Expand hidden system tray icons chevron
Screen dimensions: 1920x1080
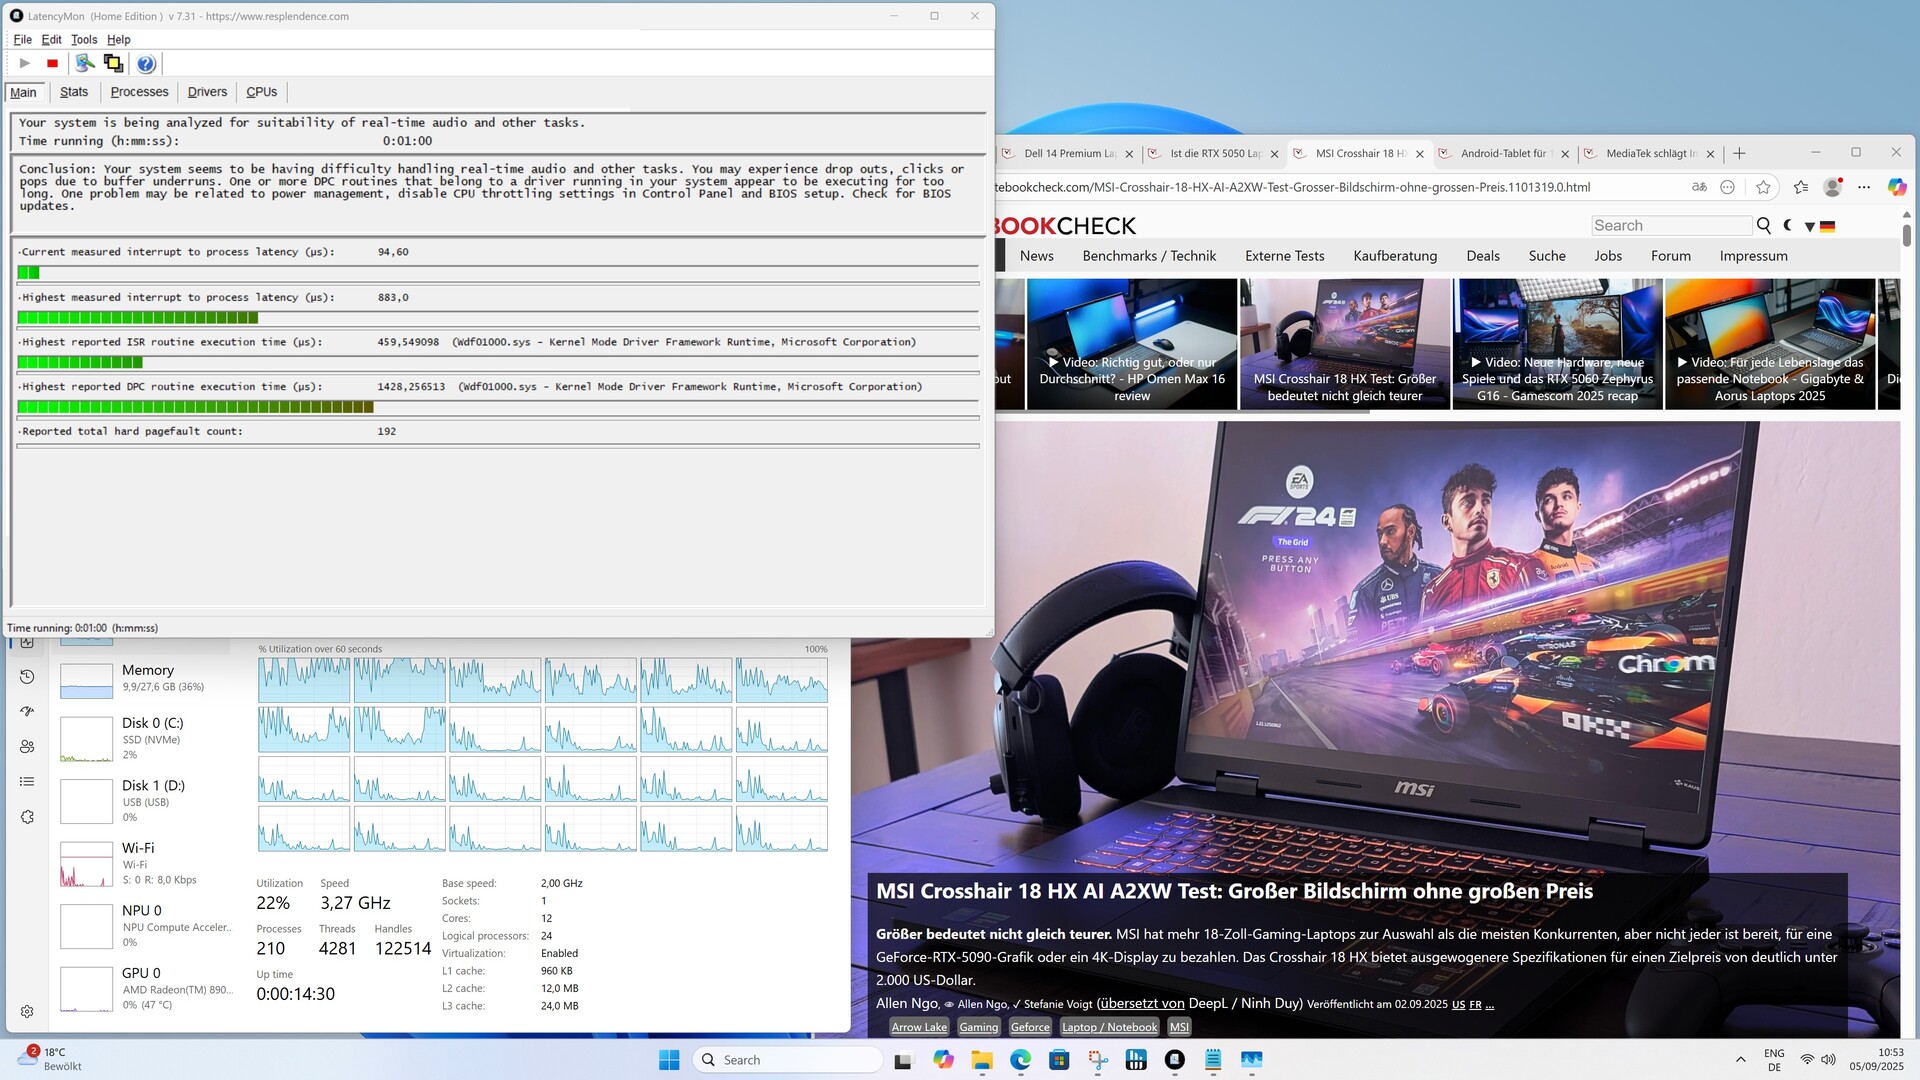point(1740,1060)
